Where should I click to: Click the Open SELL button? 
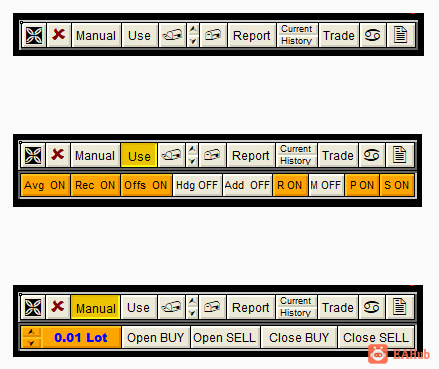pyautogui.click(x=225, y=337)
